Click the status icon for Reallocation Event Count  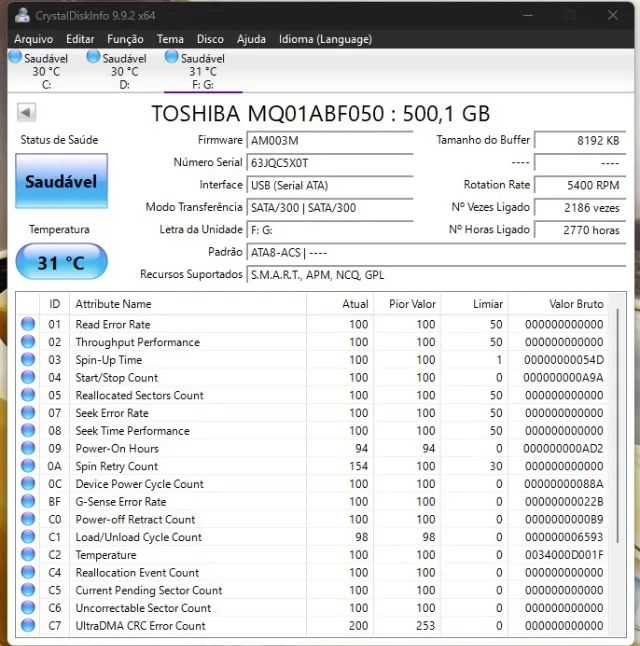click(x=28, y=572)
